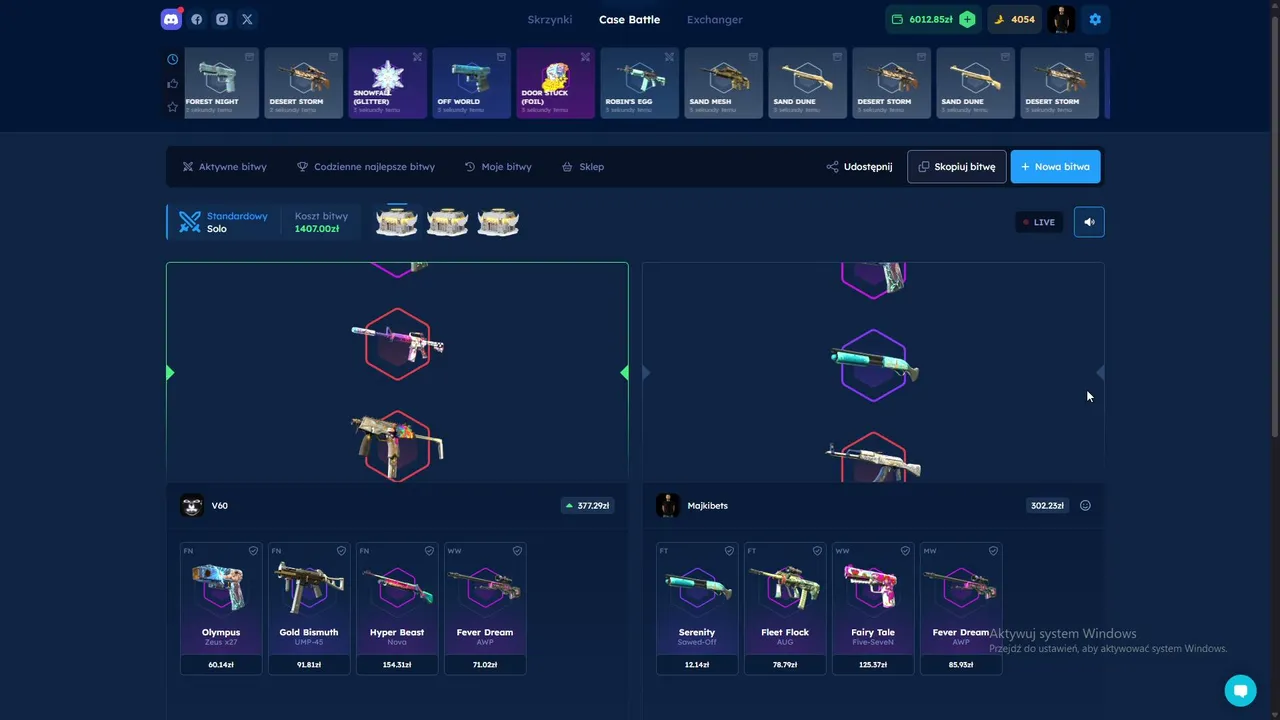The image size is (1280, 720).
Task: Open the Instagram social icon
Action: click(x=222, y=19)
